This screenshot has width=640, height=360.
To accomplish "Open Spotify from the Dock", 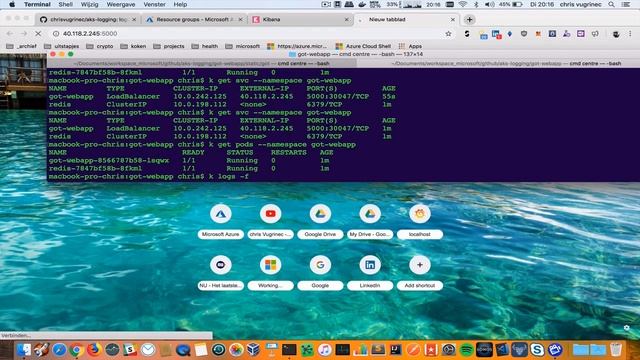I will pos(466,350).
